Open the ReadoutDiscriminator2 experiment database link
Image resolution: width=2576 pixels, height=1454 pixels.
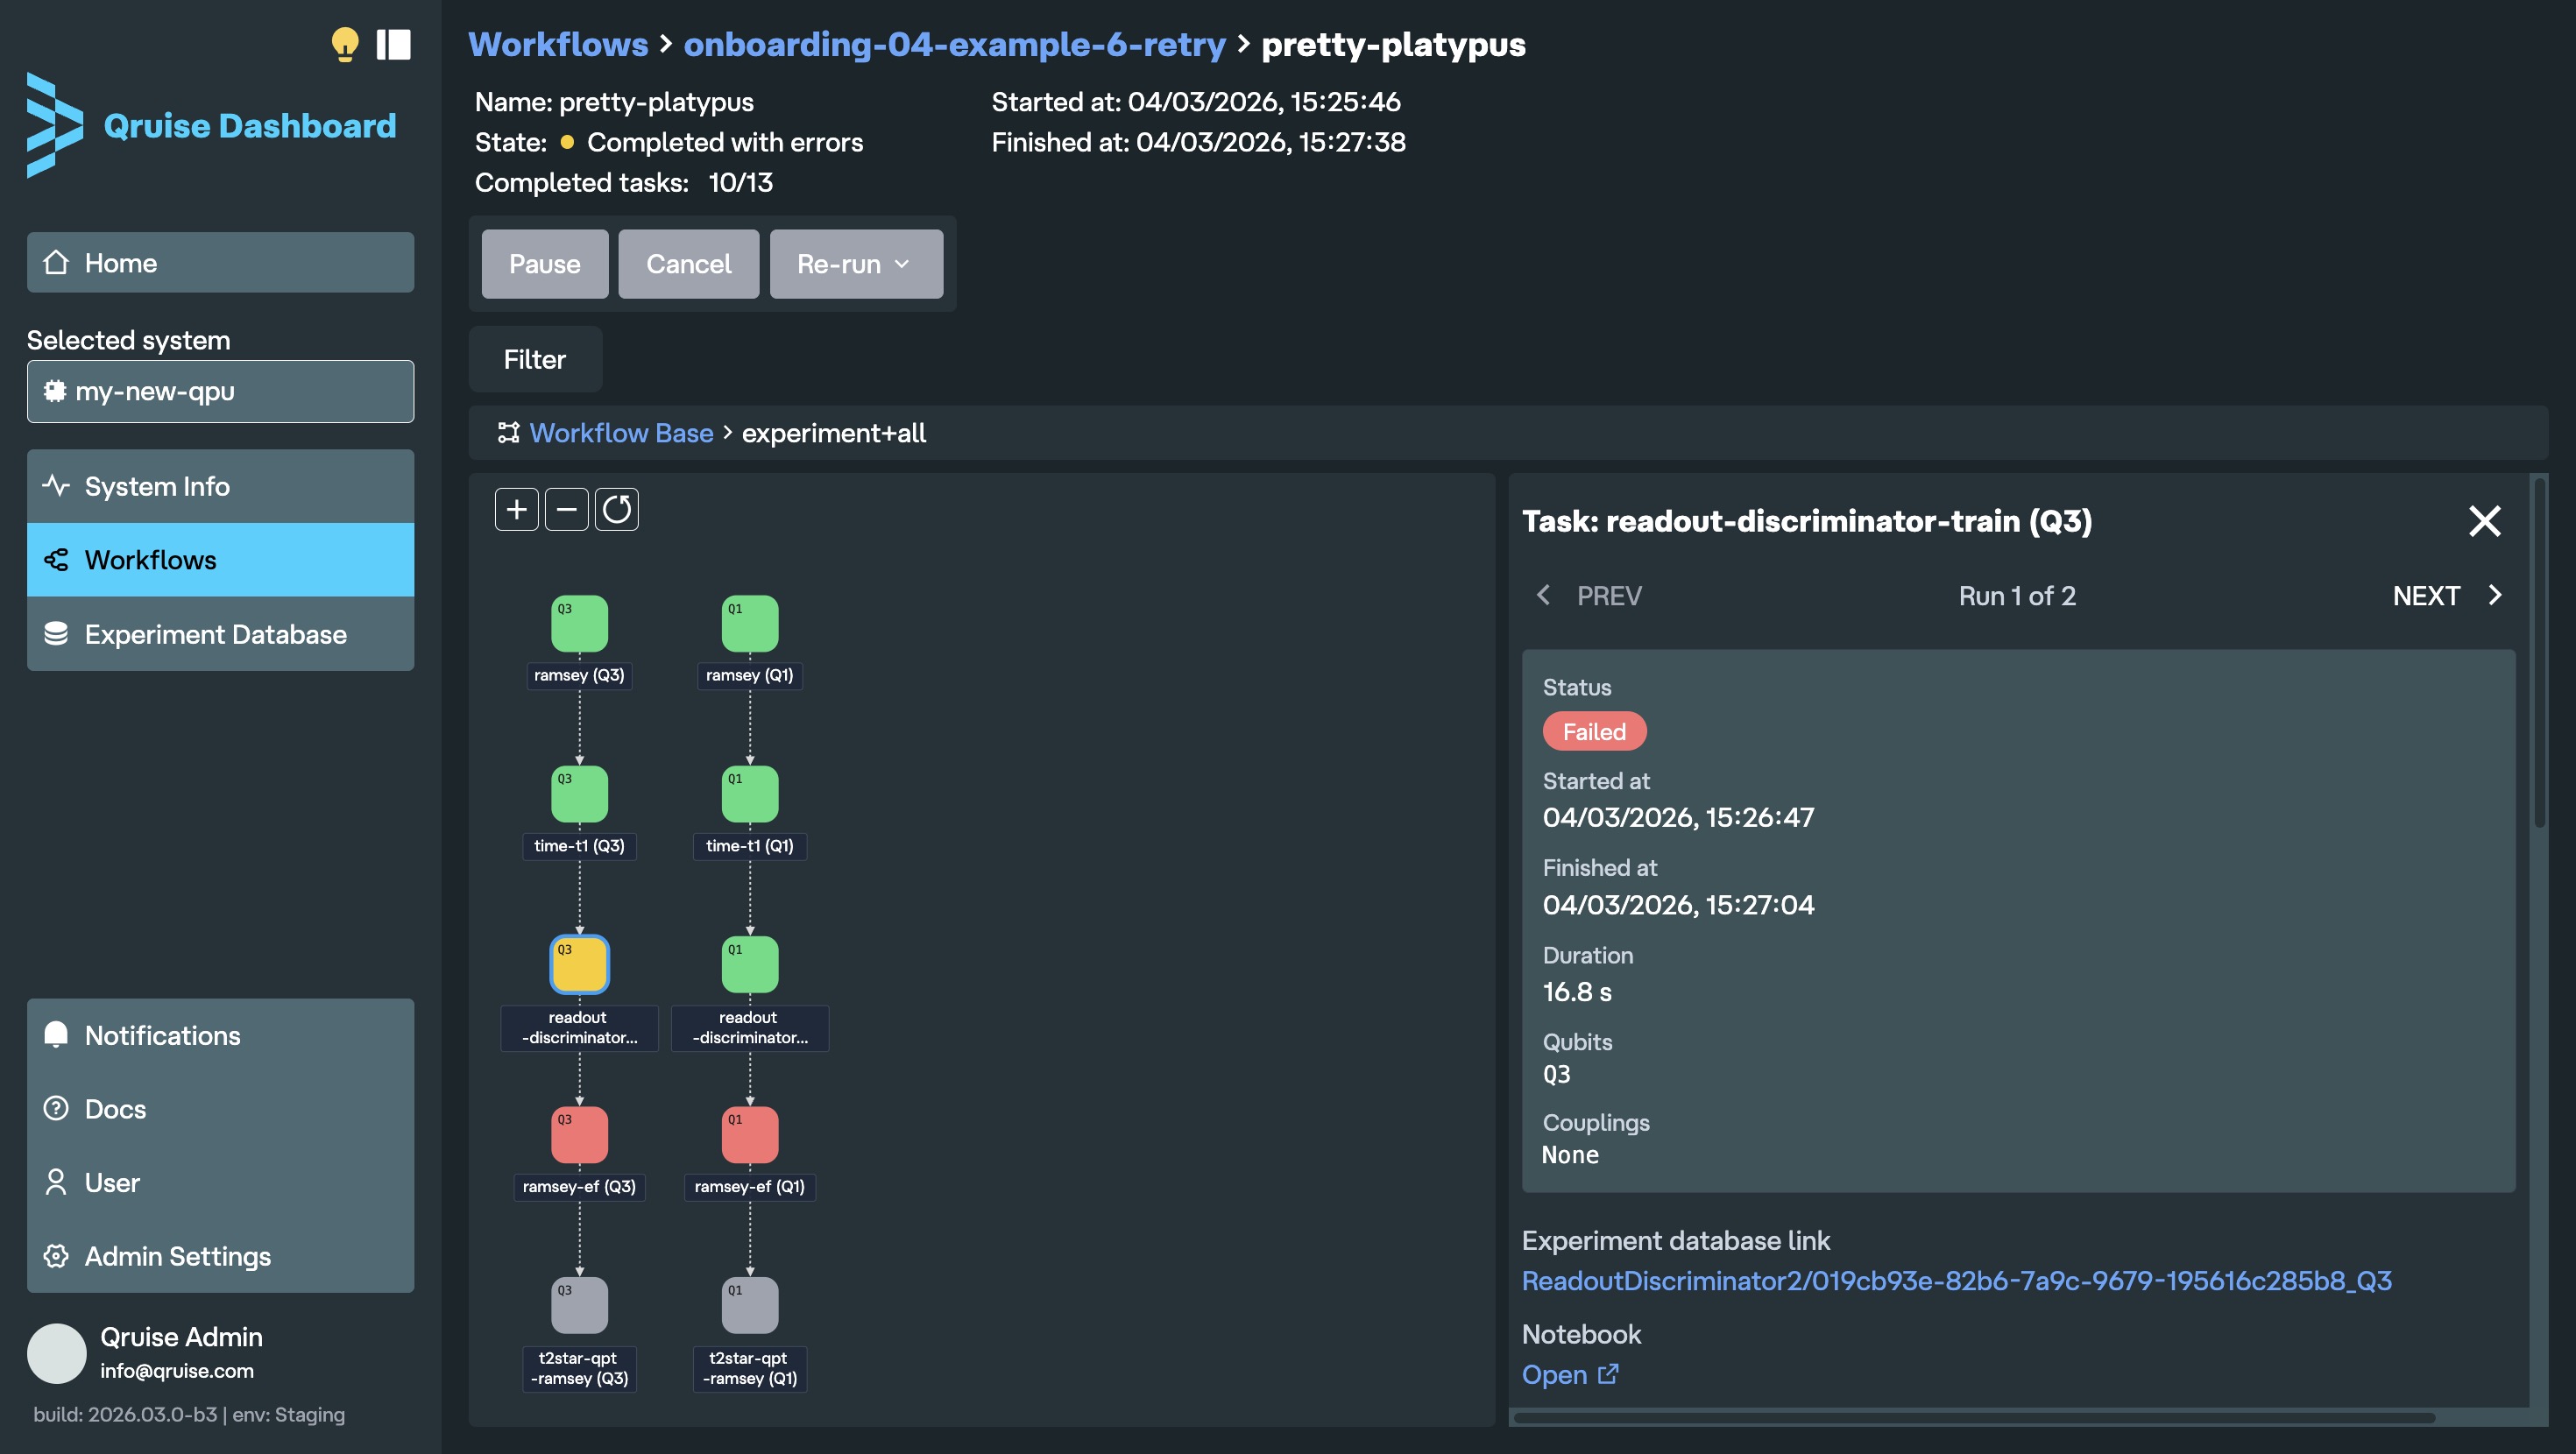click(1955, 1279)
